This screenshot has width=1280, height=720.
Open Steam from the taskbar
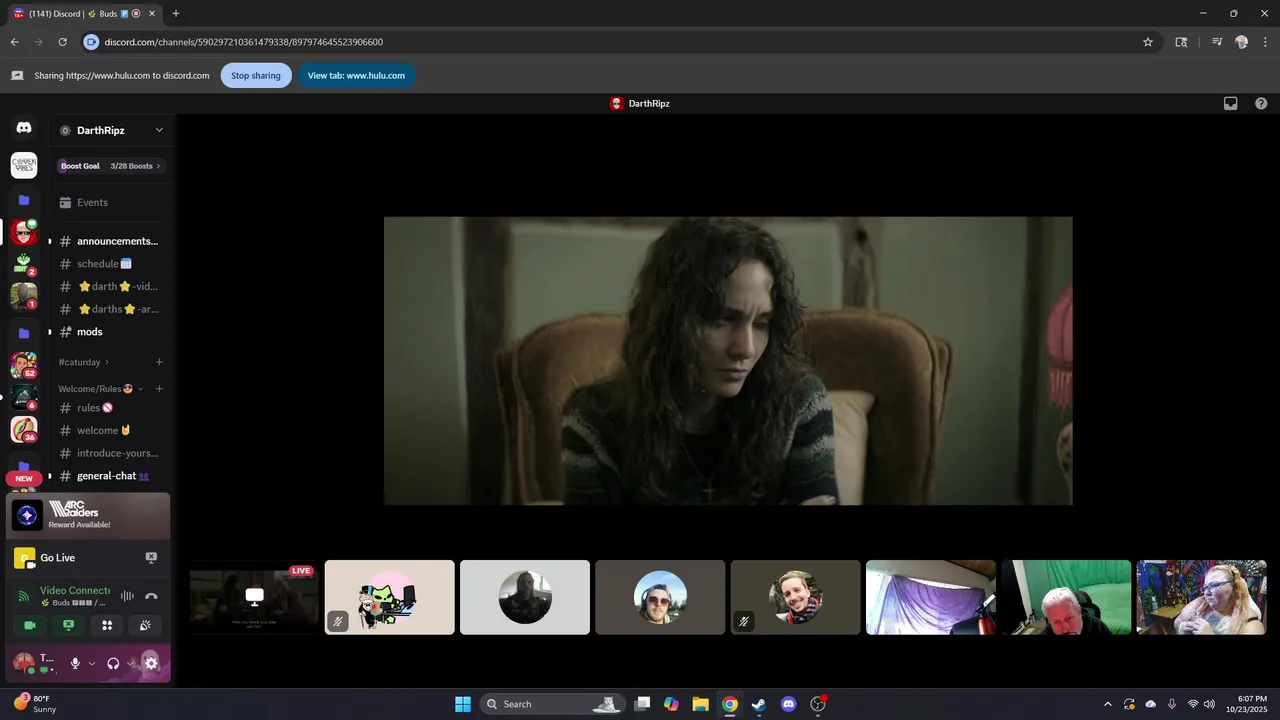pyautogui.click(x=759, y=704)
